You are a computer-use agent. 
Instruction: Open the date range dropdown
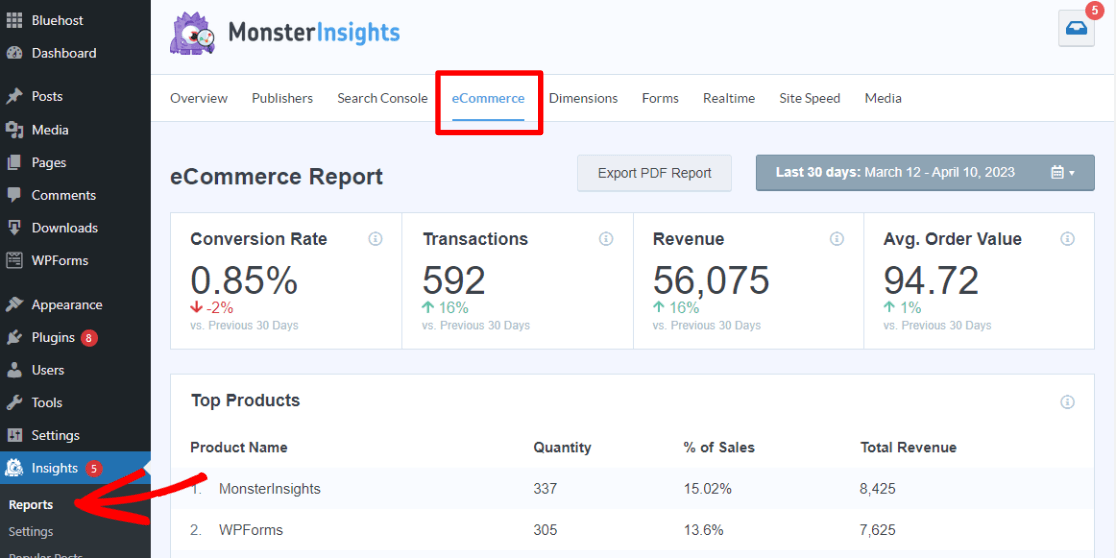(925, 172)
